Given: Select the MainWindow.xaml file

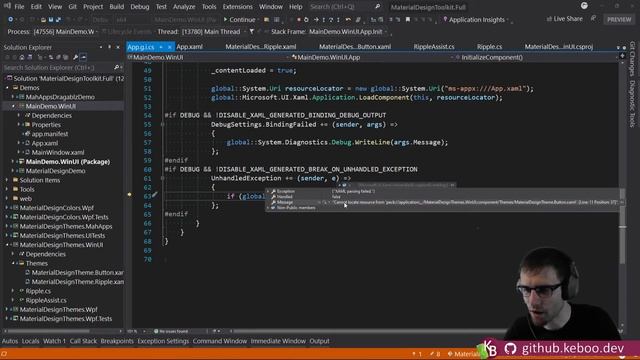Looking at the screenshot, I should 58,152.
